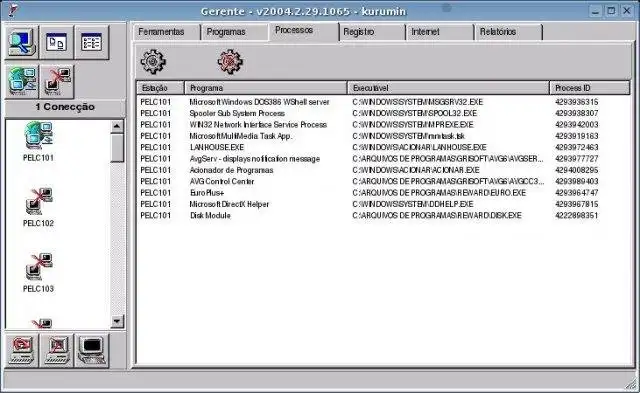The height and width of the screenshot is (393, 640).
Task: Click station list scroll-down arrow
Action: pos(117,322)
